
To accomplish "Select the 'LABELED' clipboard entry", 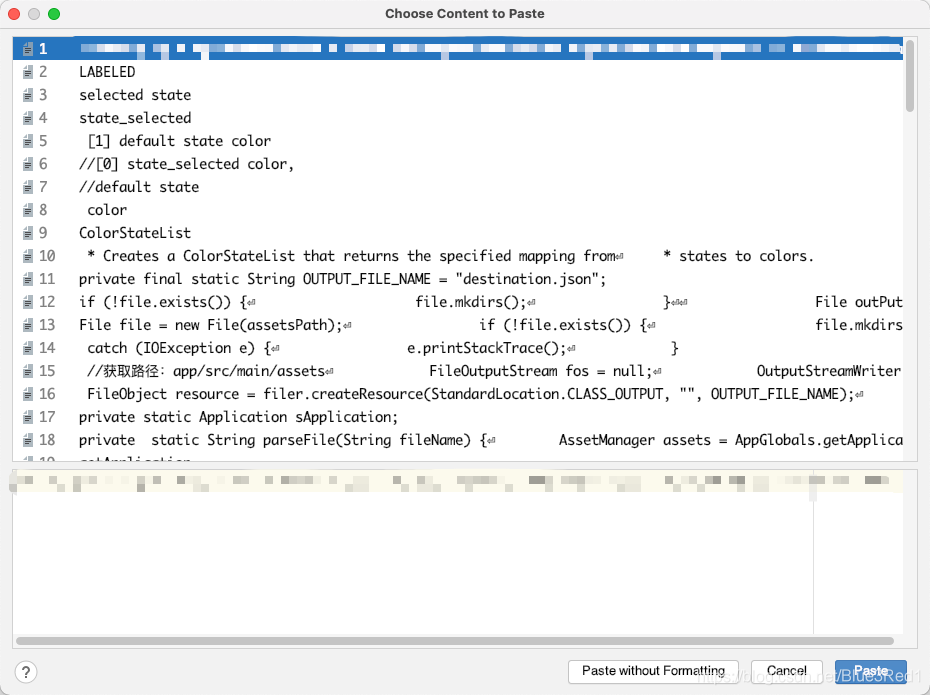I will click(x=458, y=72).
